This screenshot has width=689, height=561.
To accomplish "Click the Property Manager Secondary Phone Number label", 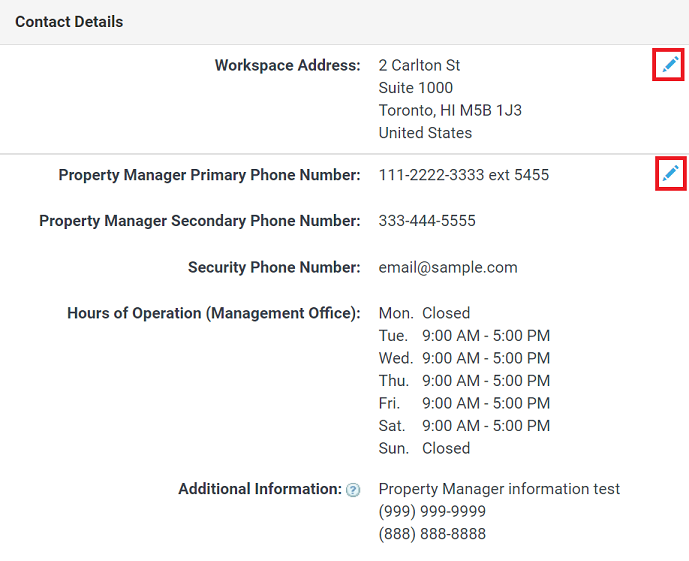I will [x=200, y=221].
